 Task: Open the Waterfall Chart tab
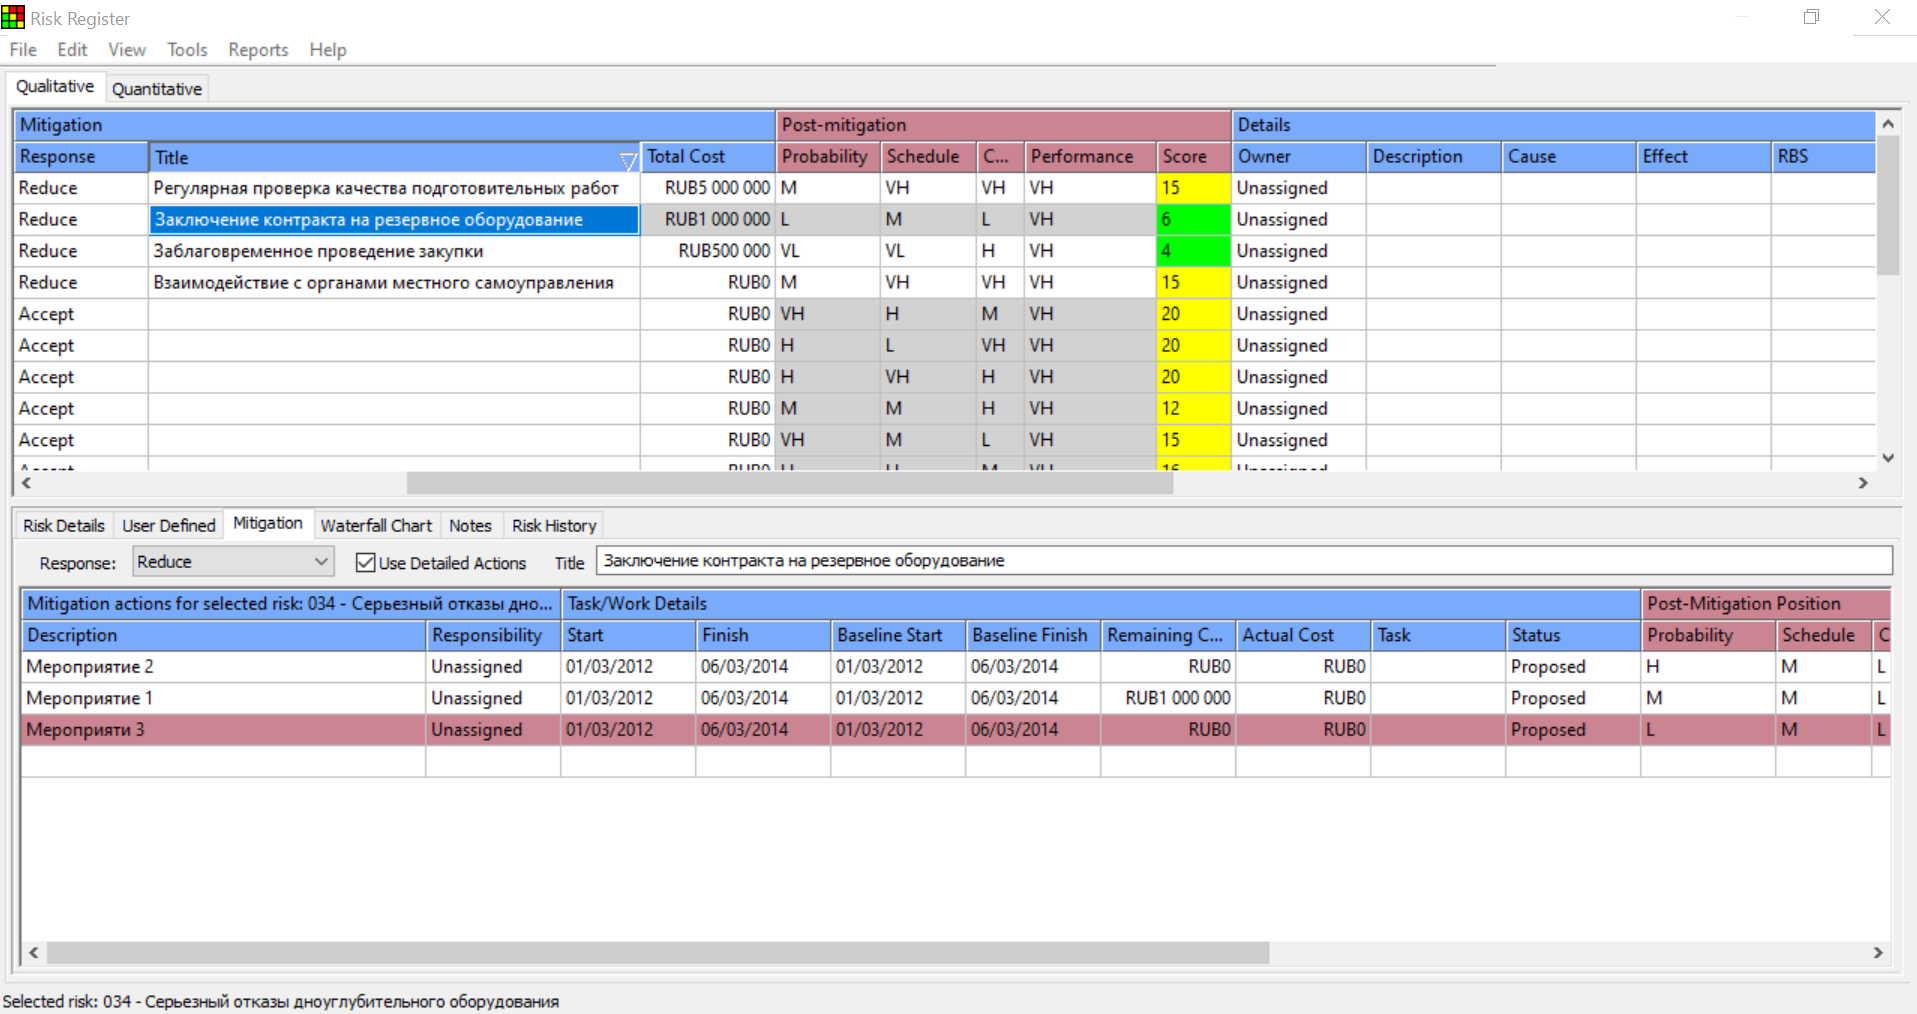click(376, 526)
